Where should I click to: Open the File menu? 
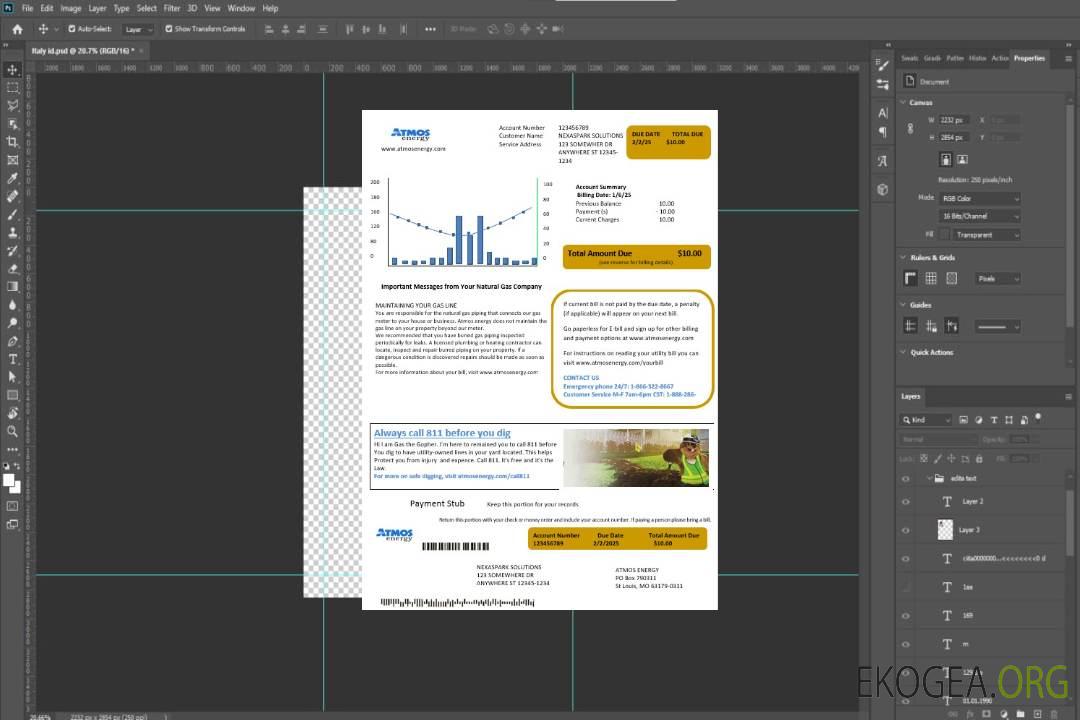pyautogui.click(x=28, y=8)
